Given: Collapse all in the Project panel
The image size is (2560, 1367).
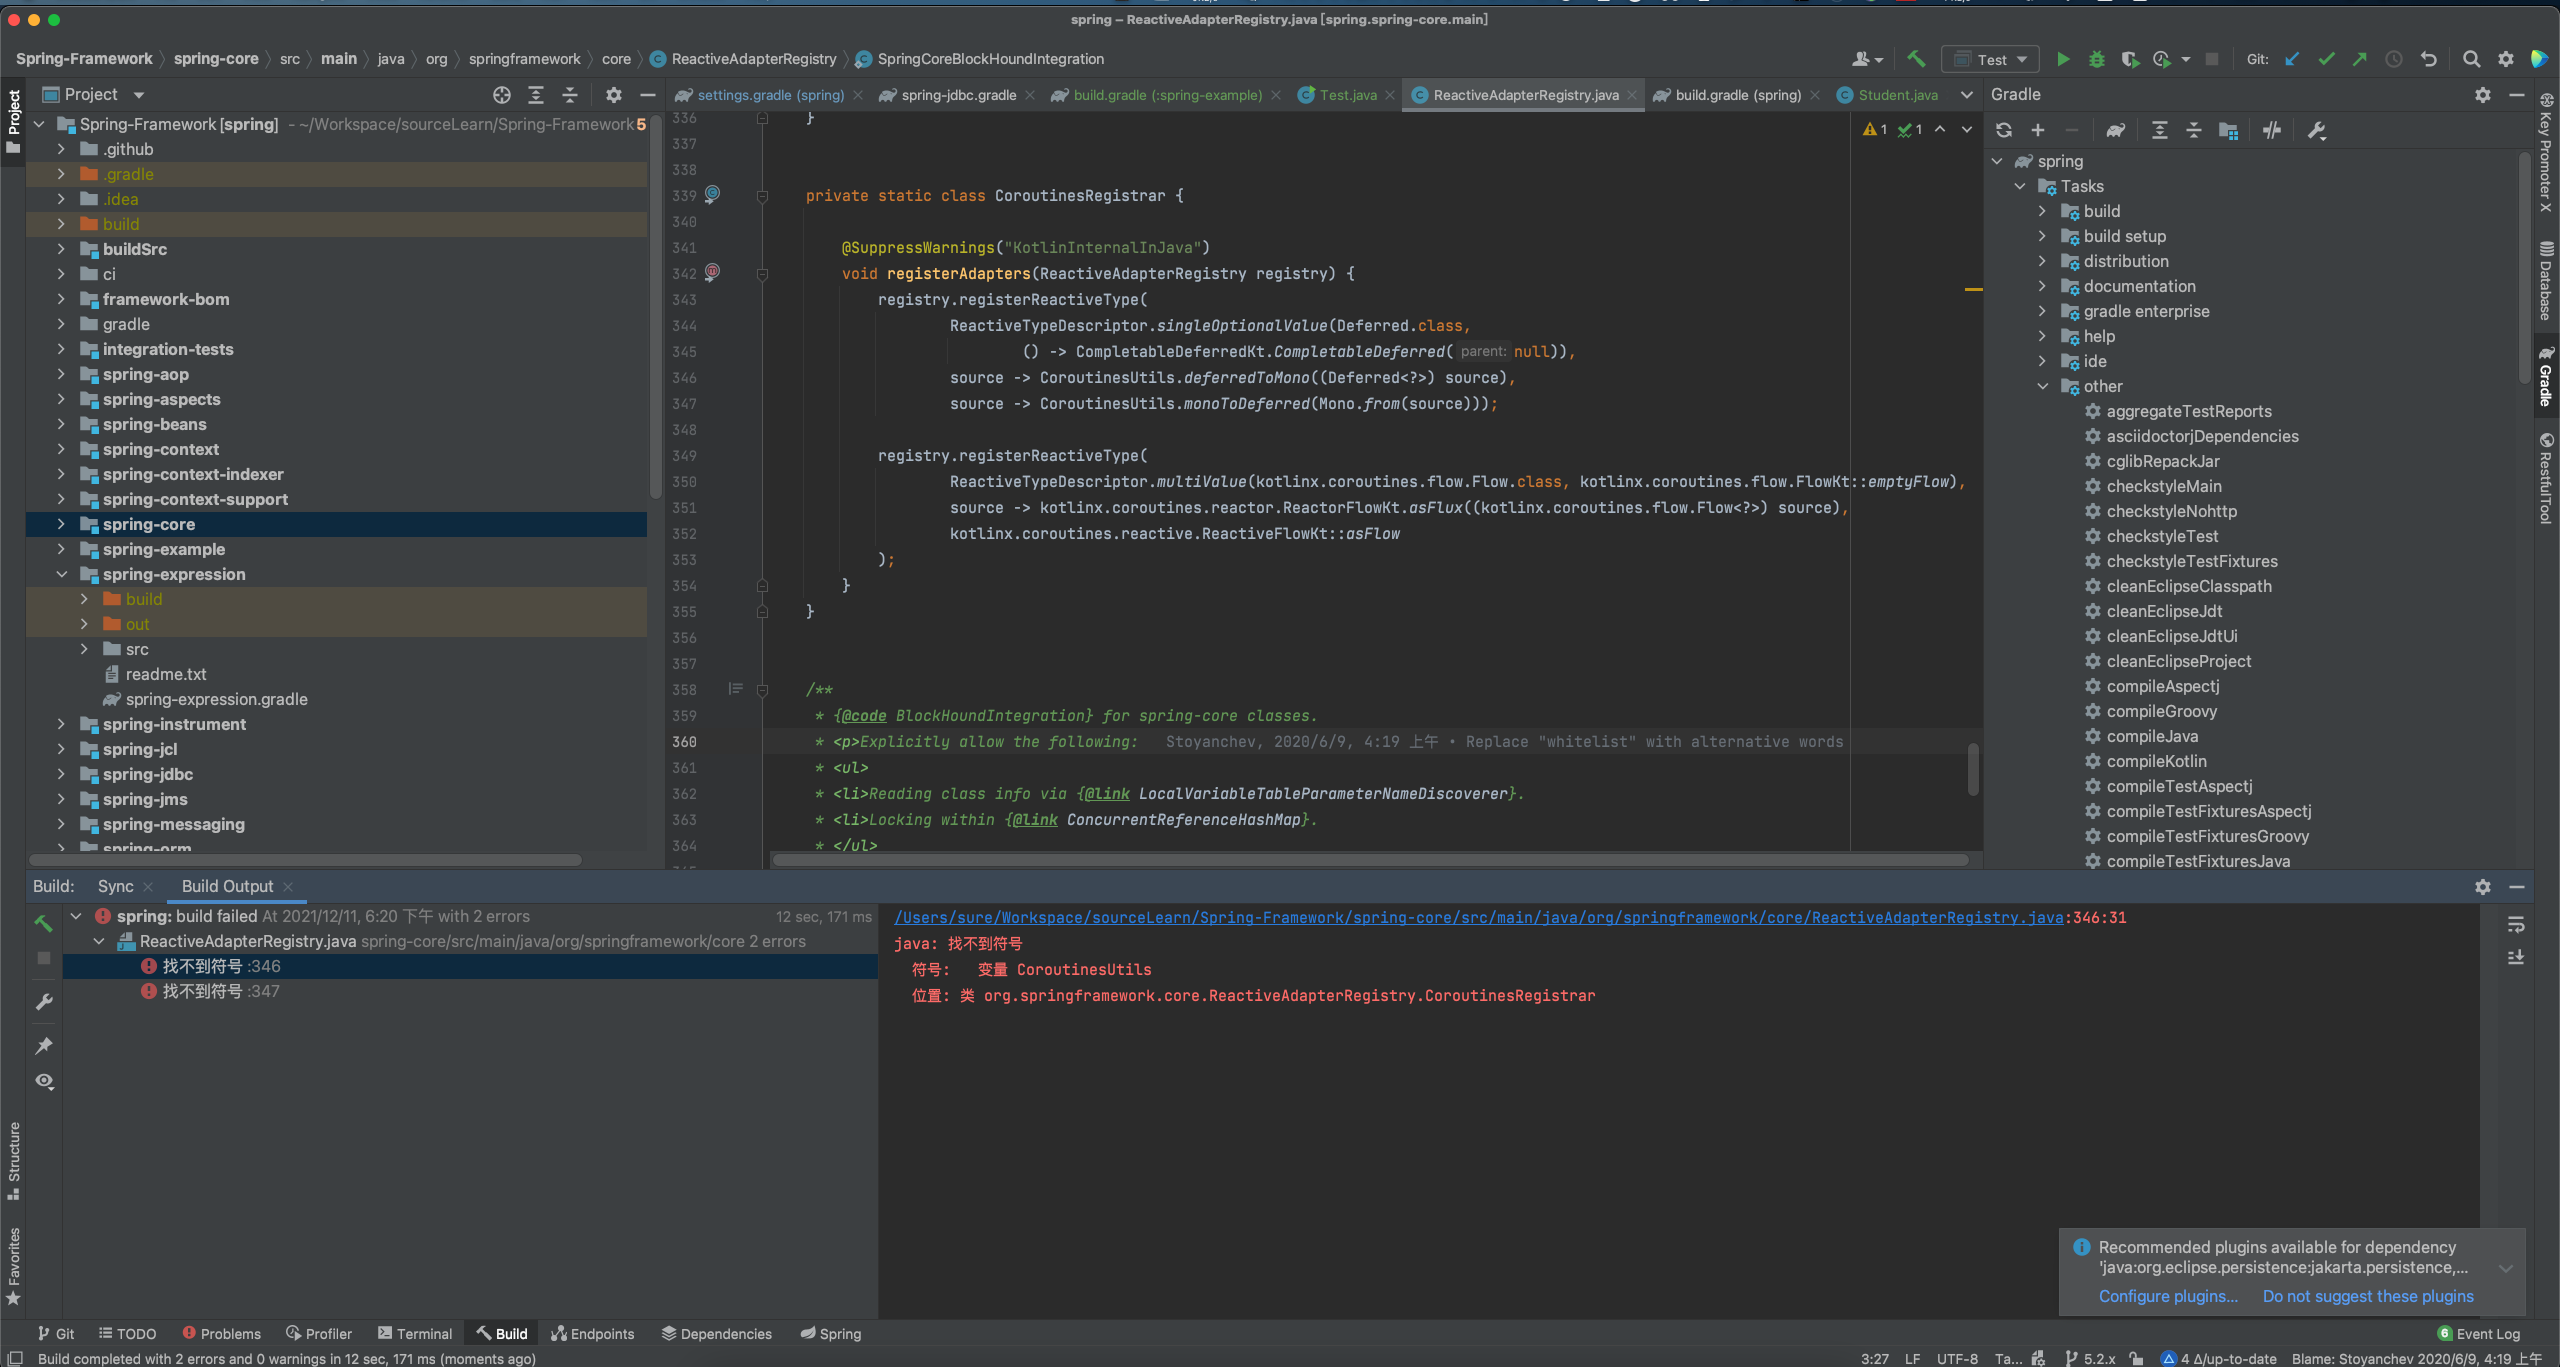Looking at the screenshot, I should click(x=570, y=95).
